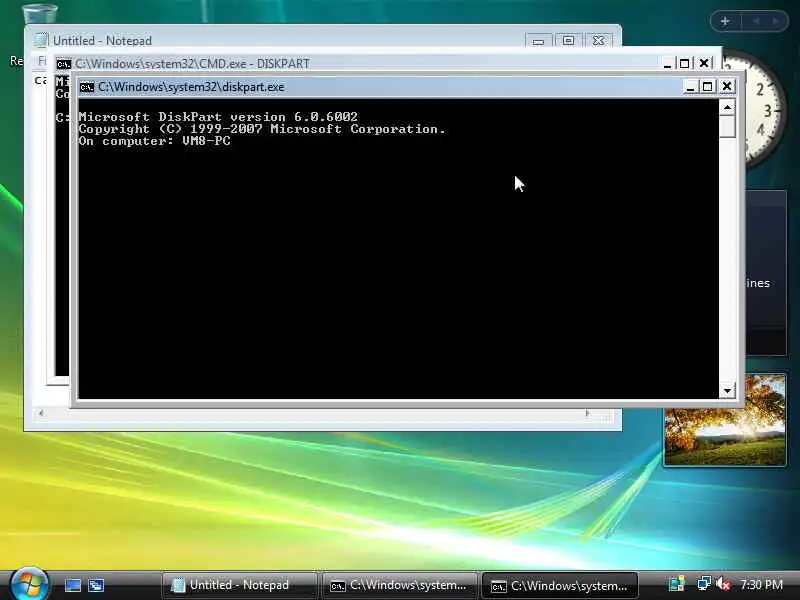This screenshot has height=600, width=800.
Task: Maximize the diskpart.exe window
Action: pyautogui.click(x=708, y=87)
